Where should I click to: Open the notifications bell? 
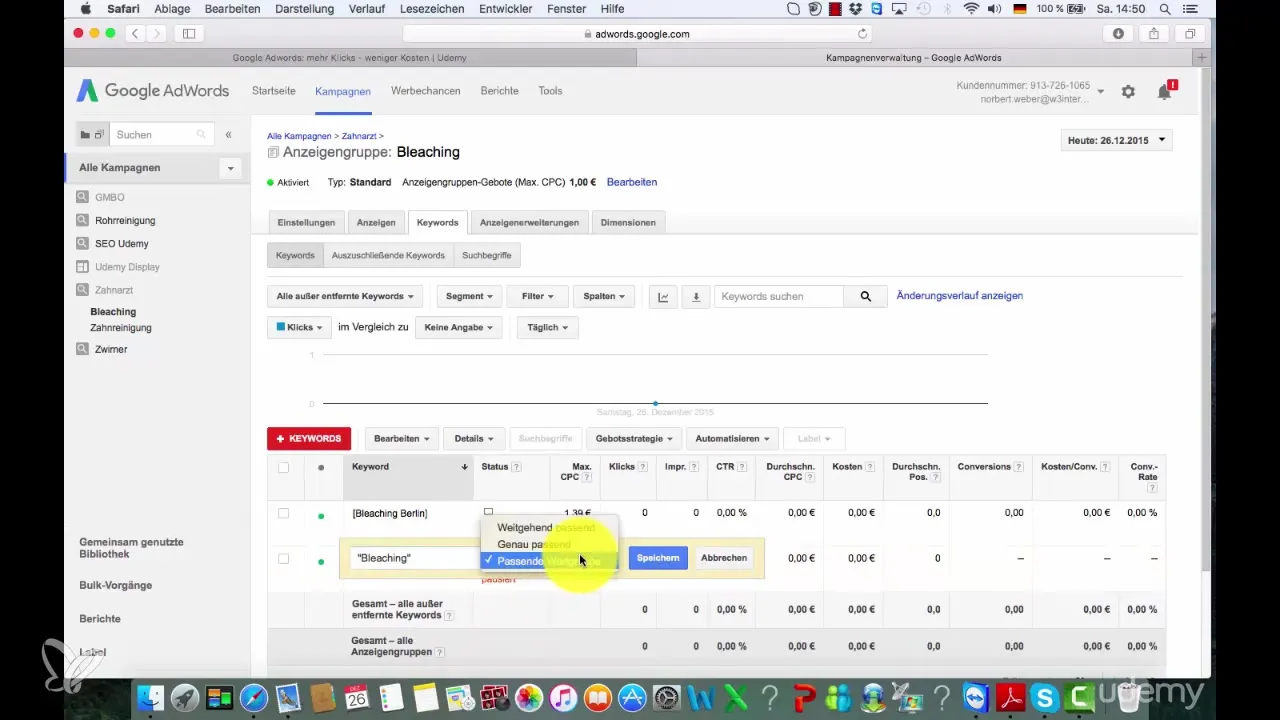(1164, 91)
